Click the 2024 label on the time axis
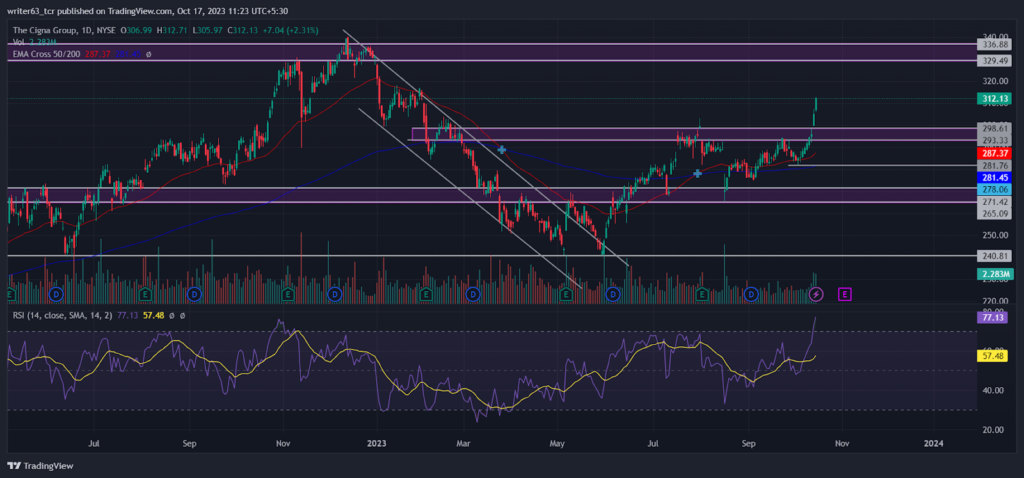 click(x=933, y=443)
